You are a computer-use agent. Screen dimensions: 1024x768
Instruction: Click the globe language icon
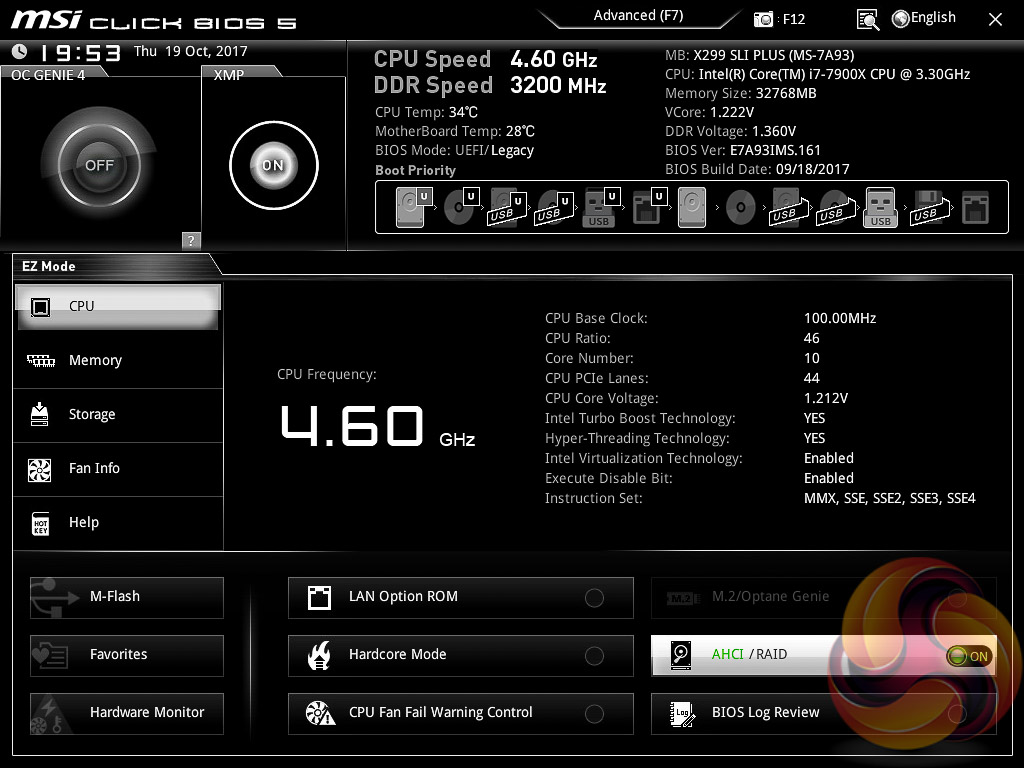900,18
